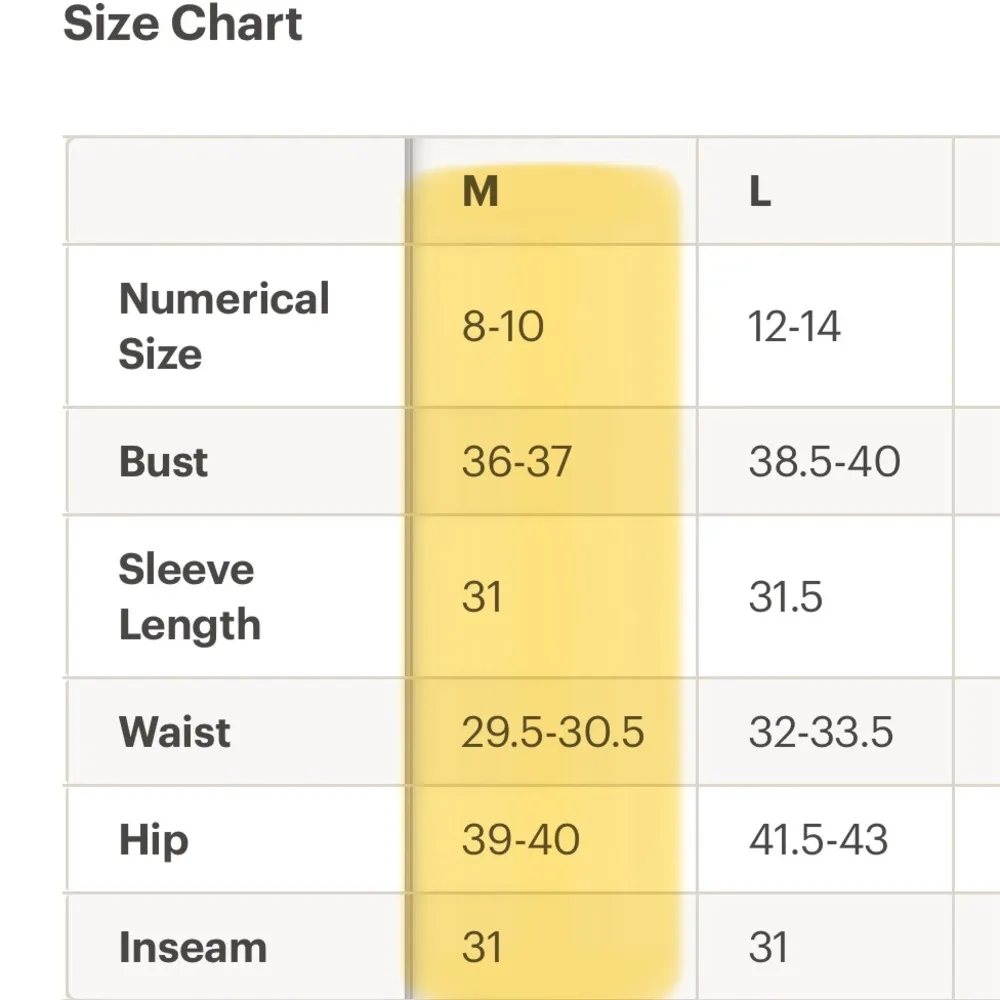The width and height of the screenshot is (1000, 1000).
Task: Click the Bust row label
Action: (164, 461)
